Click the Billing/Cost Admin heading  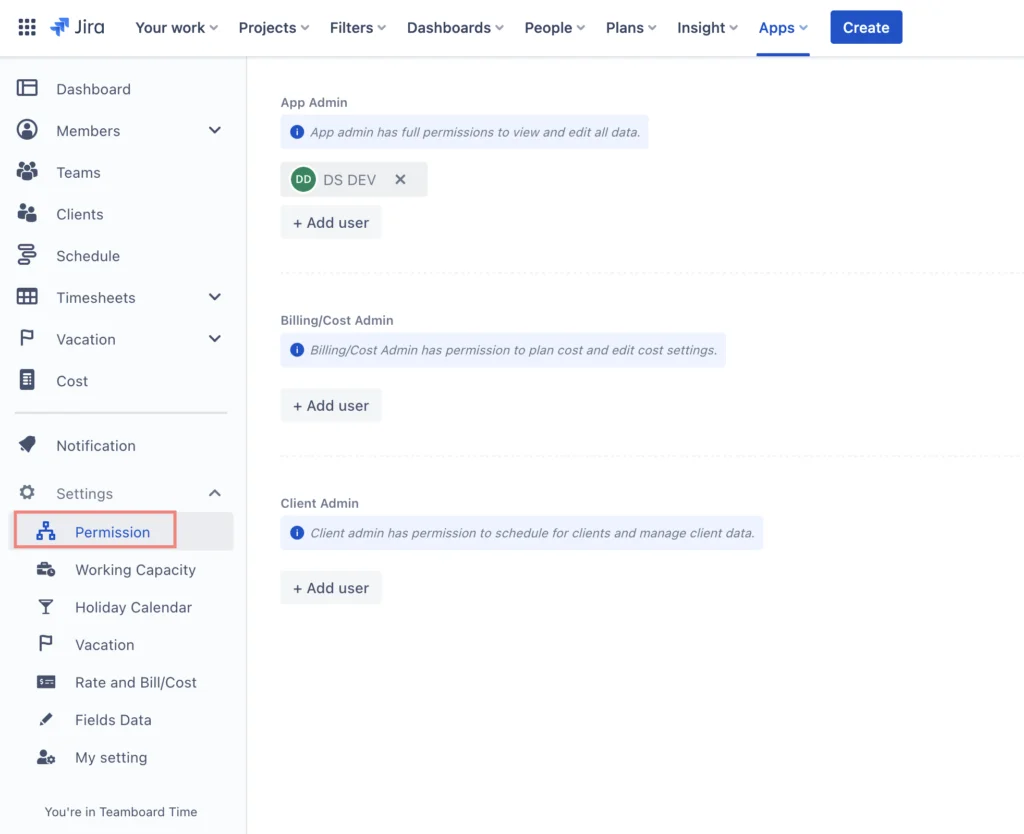pos(337,320)
